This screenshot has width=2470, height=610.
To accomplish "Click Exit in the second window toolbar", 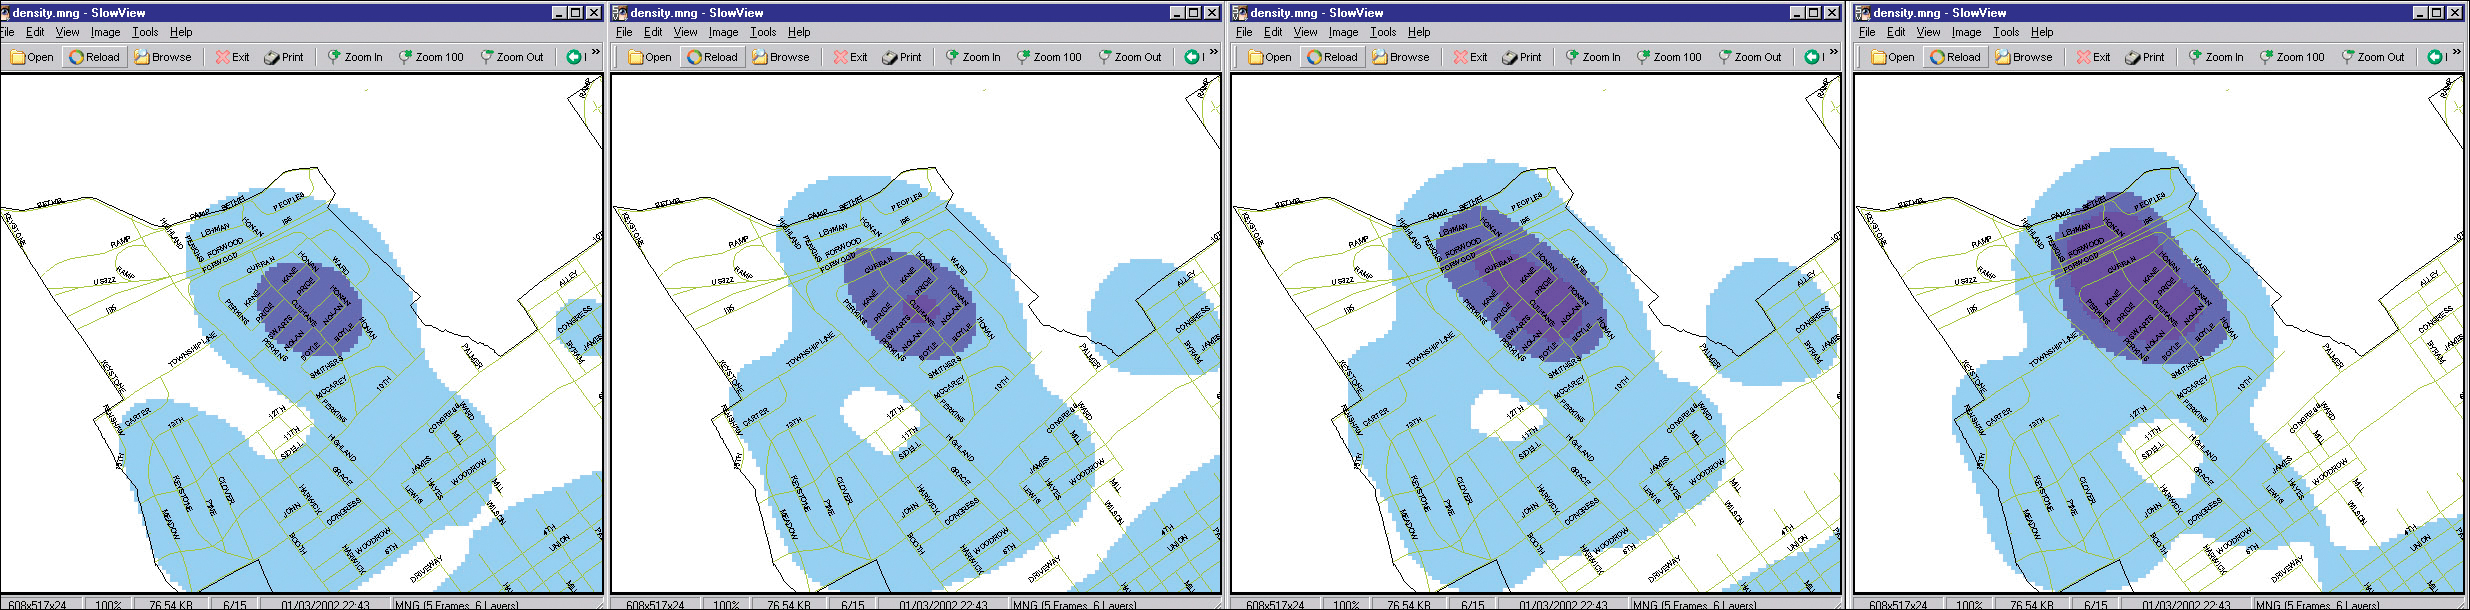I will point(851,57).
